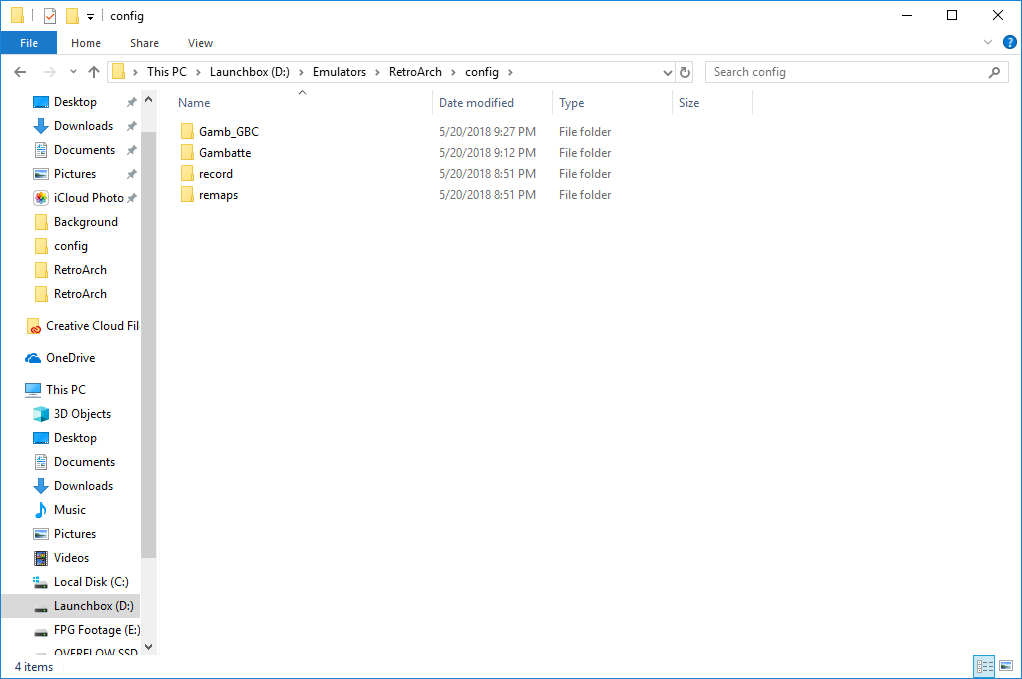
Task: Click Properties icon in quick access toolbar
Action: tap(50, 16)
